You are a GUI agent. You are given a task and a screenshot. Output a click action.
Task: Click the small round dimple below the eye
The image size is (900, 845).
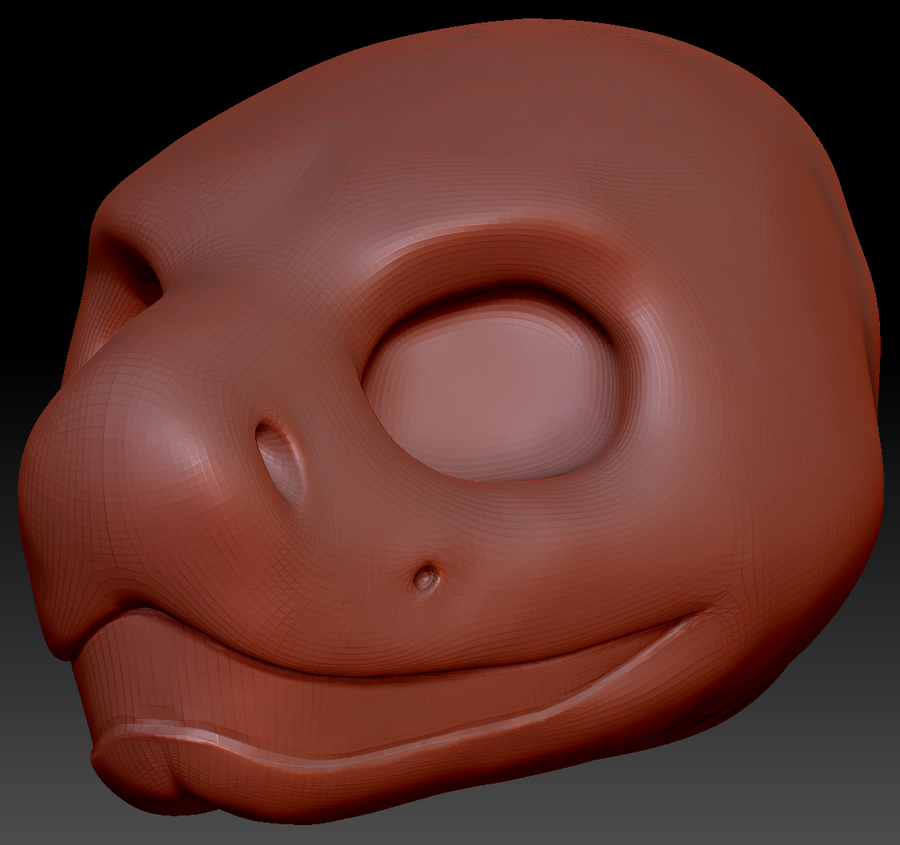pos(426,577)
